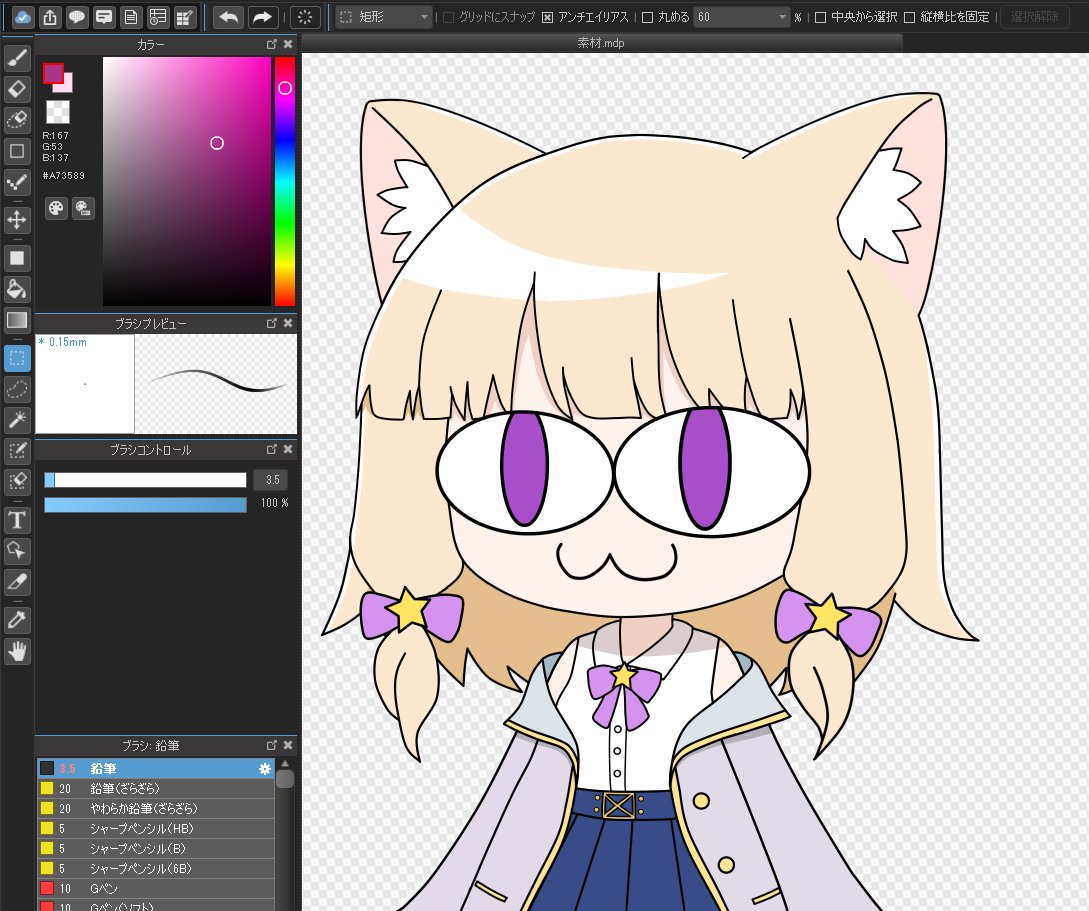Click the grid-with-pencil panel edit icon

185,17
